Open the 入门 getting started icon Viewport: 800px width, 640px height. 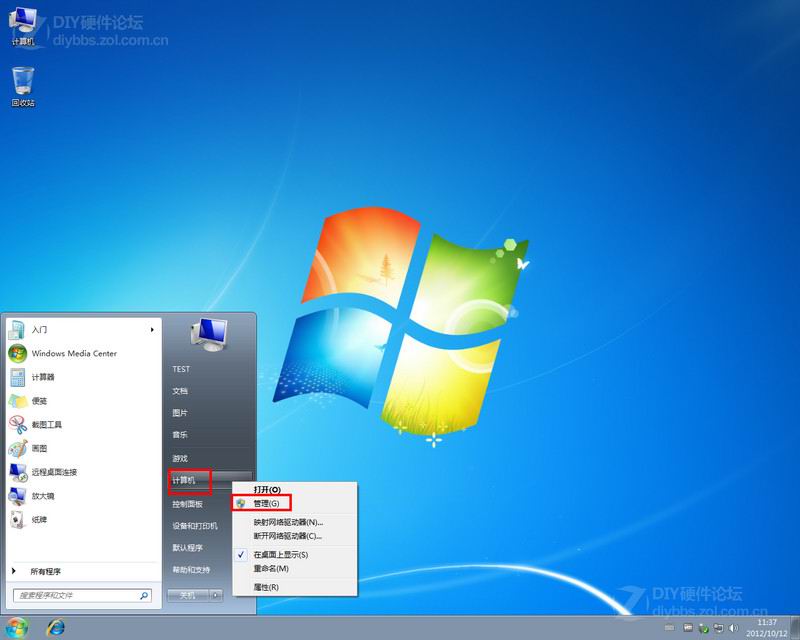16,330
